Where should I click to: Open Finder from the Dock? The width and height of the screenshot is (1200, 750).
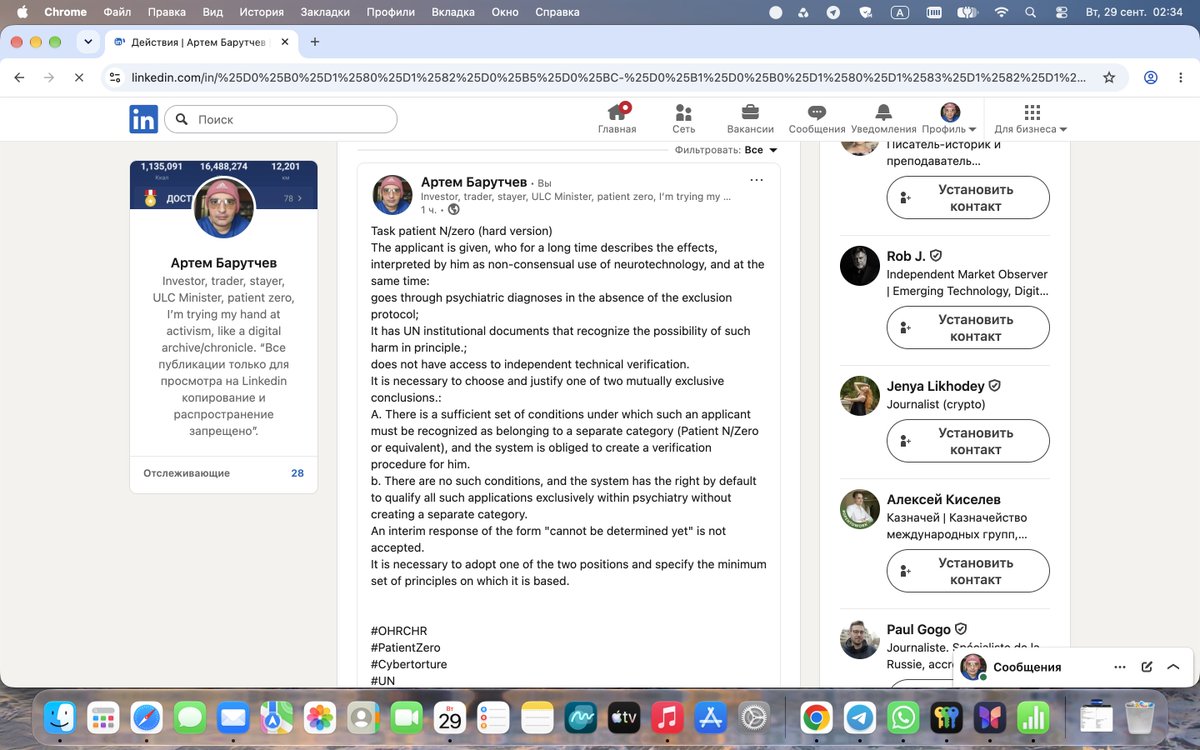click(61, 717)
